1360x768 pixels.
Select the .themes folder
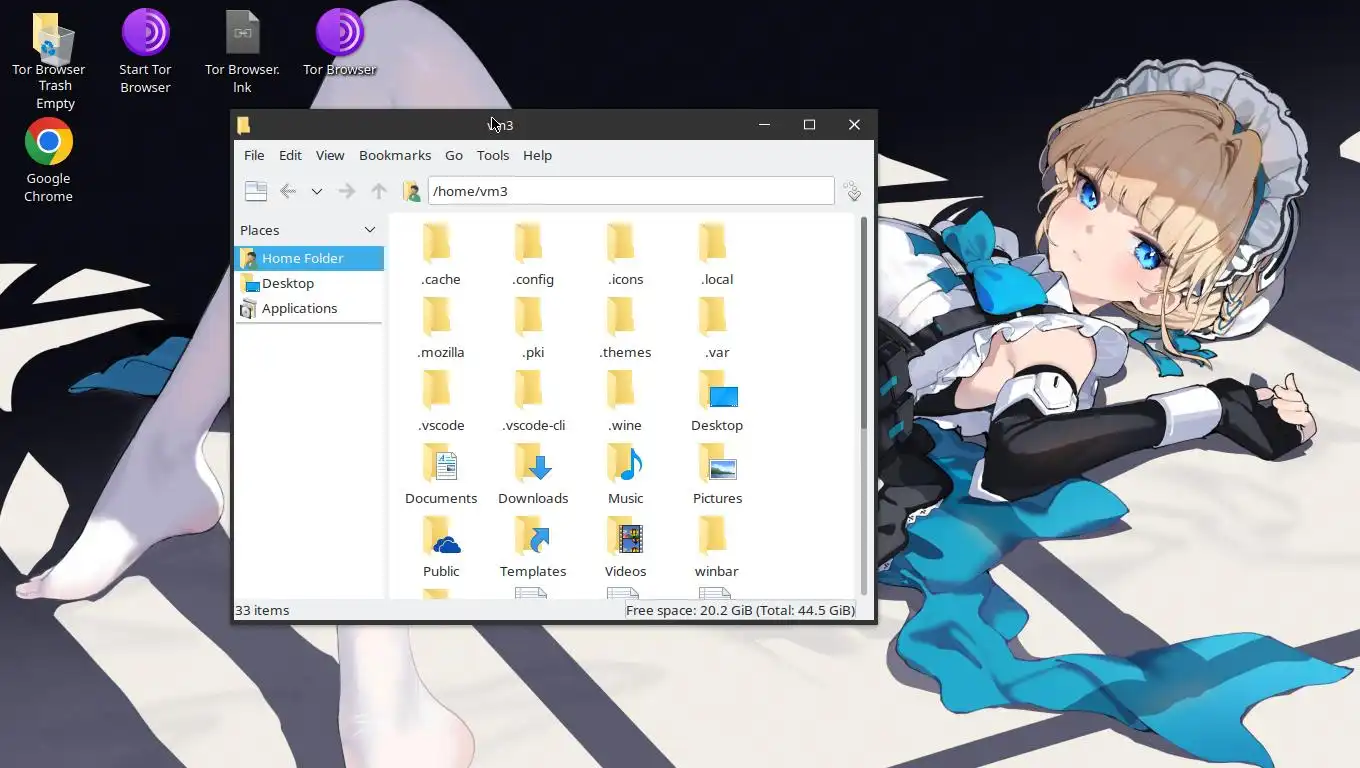click(x=625, y=328)
